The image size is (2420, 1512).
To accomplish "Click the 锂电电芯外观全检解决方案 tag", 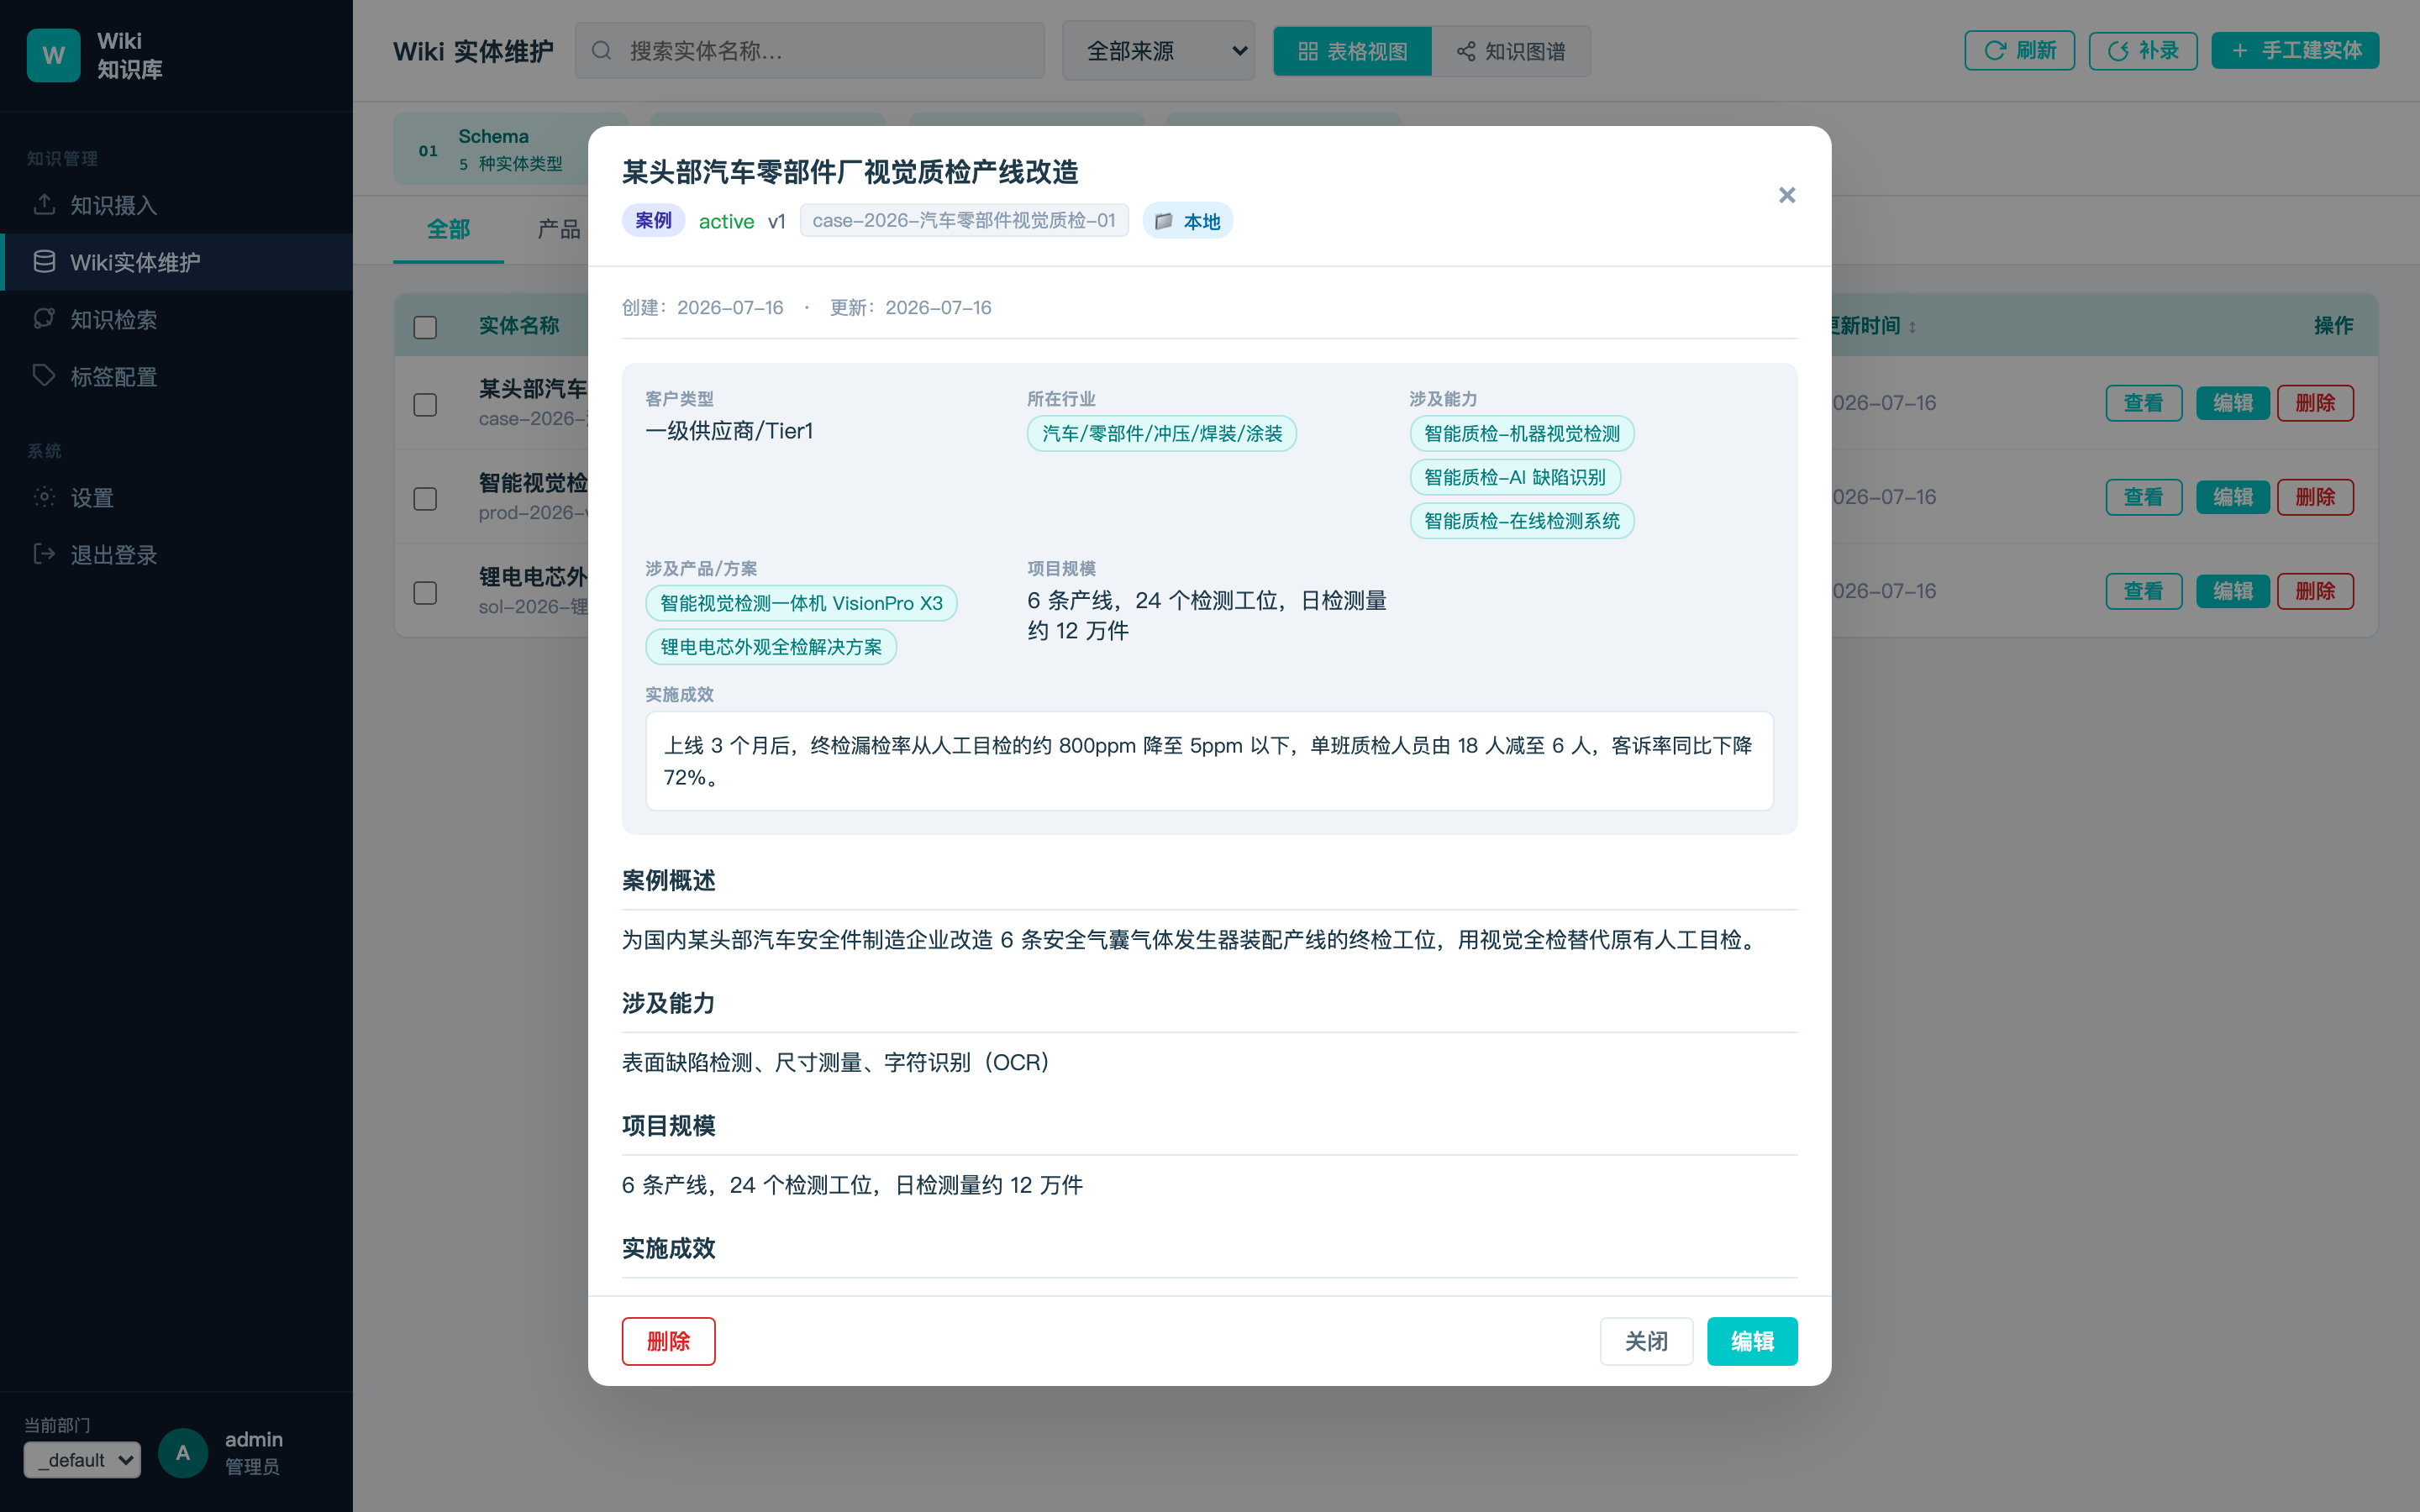I will (x=770, y=647).
